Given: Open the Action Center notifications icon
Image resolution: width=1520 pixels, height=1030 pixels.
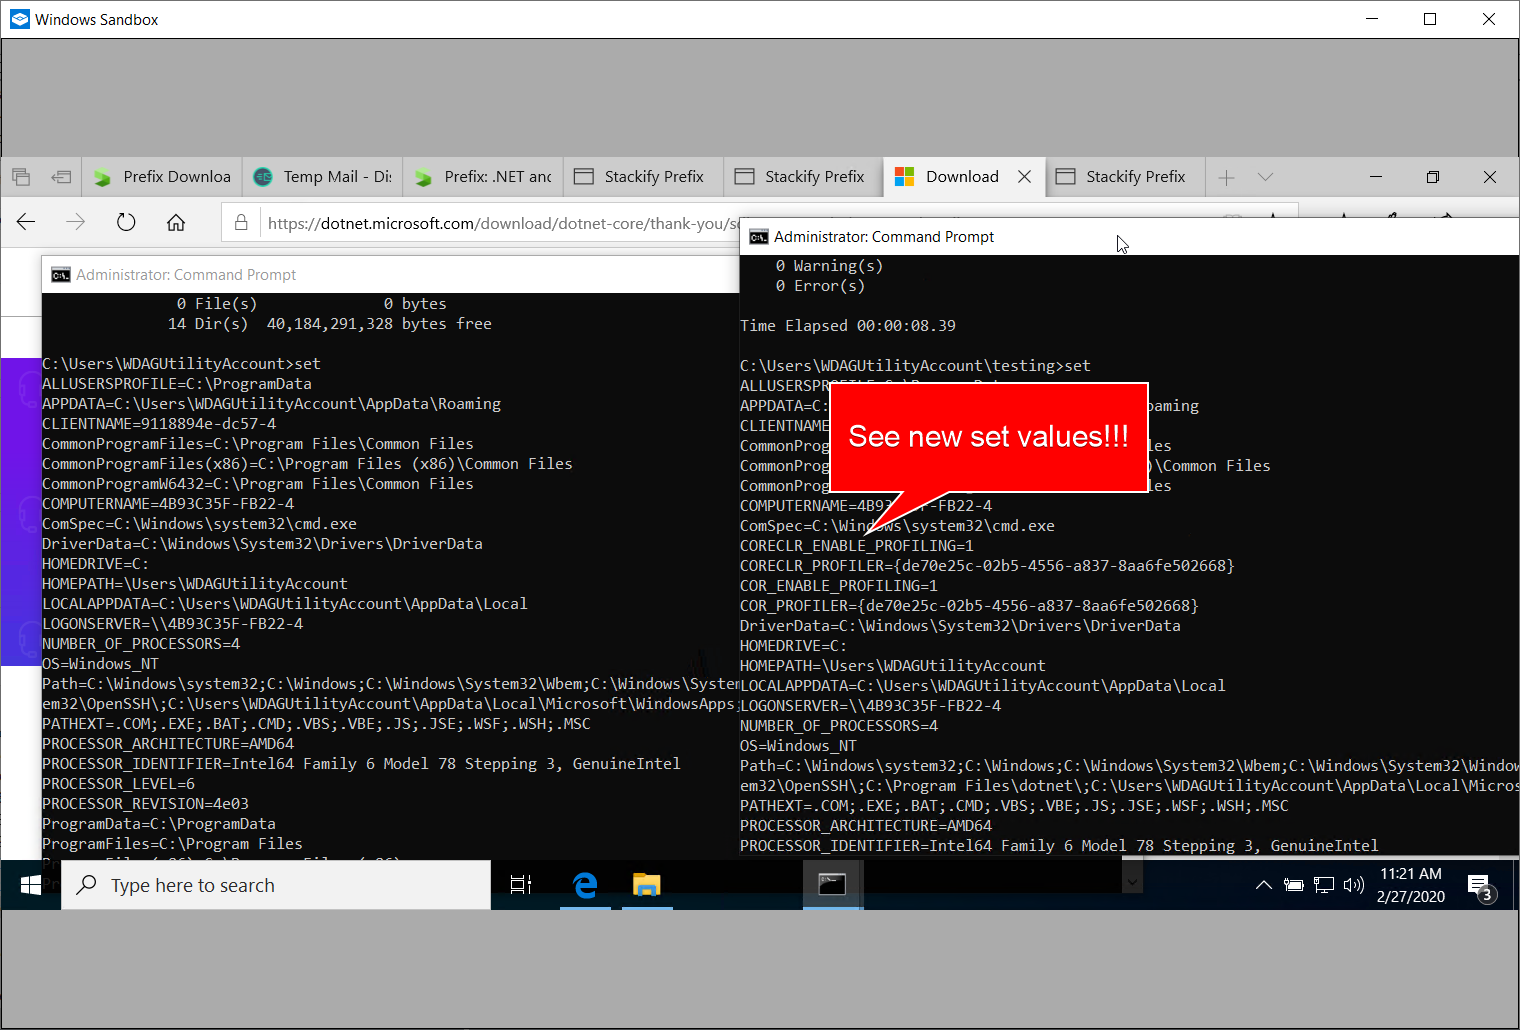Looking at the screenshot, I should [x=1480, y=885].
